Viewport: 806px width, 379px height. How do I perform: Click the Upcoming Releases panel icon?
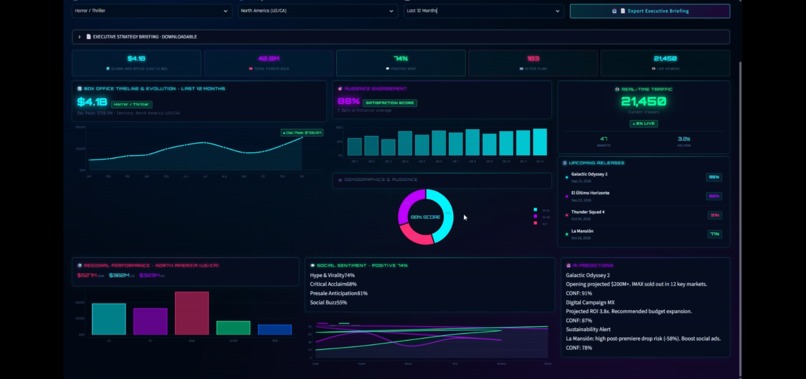[565, 163]
